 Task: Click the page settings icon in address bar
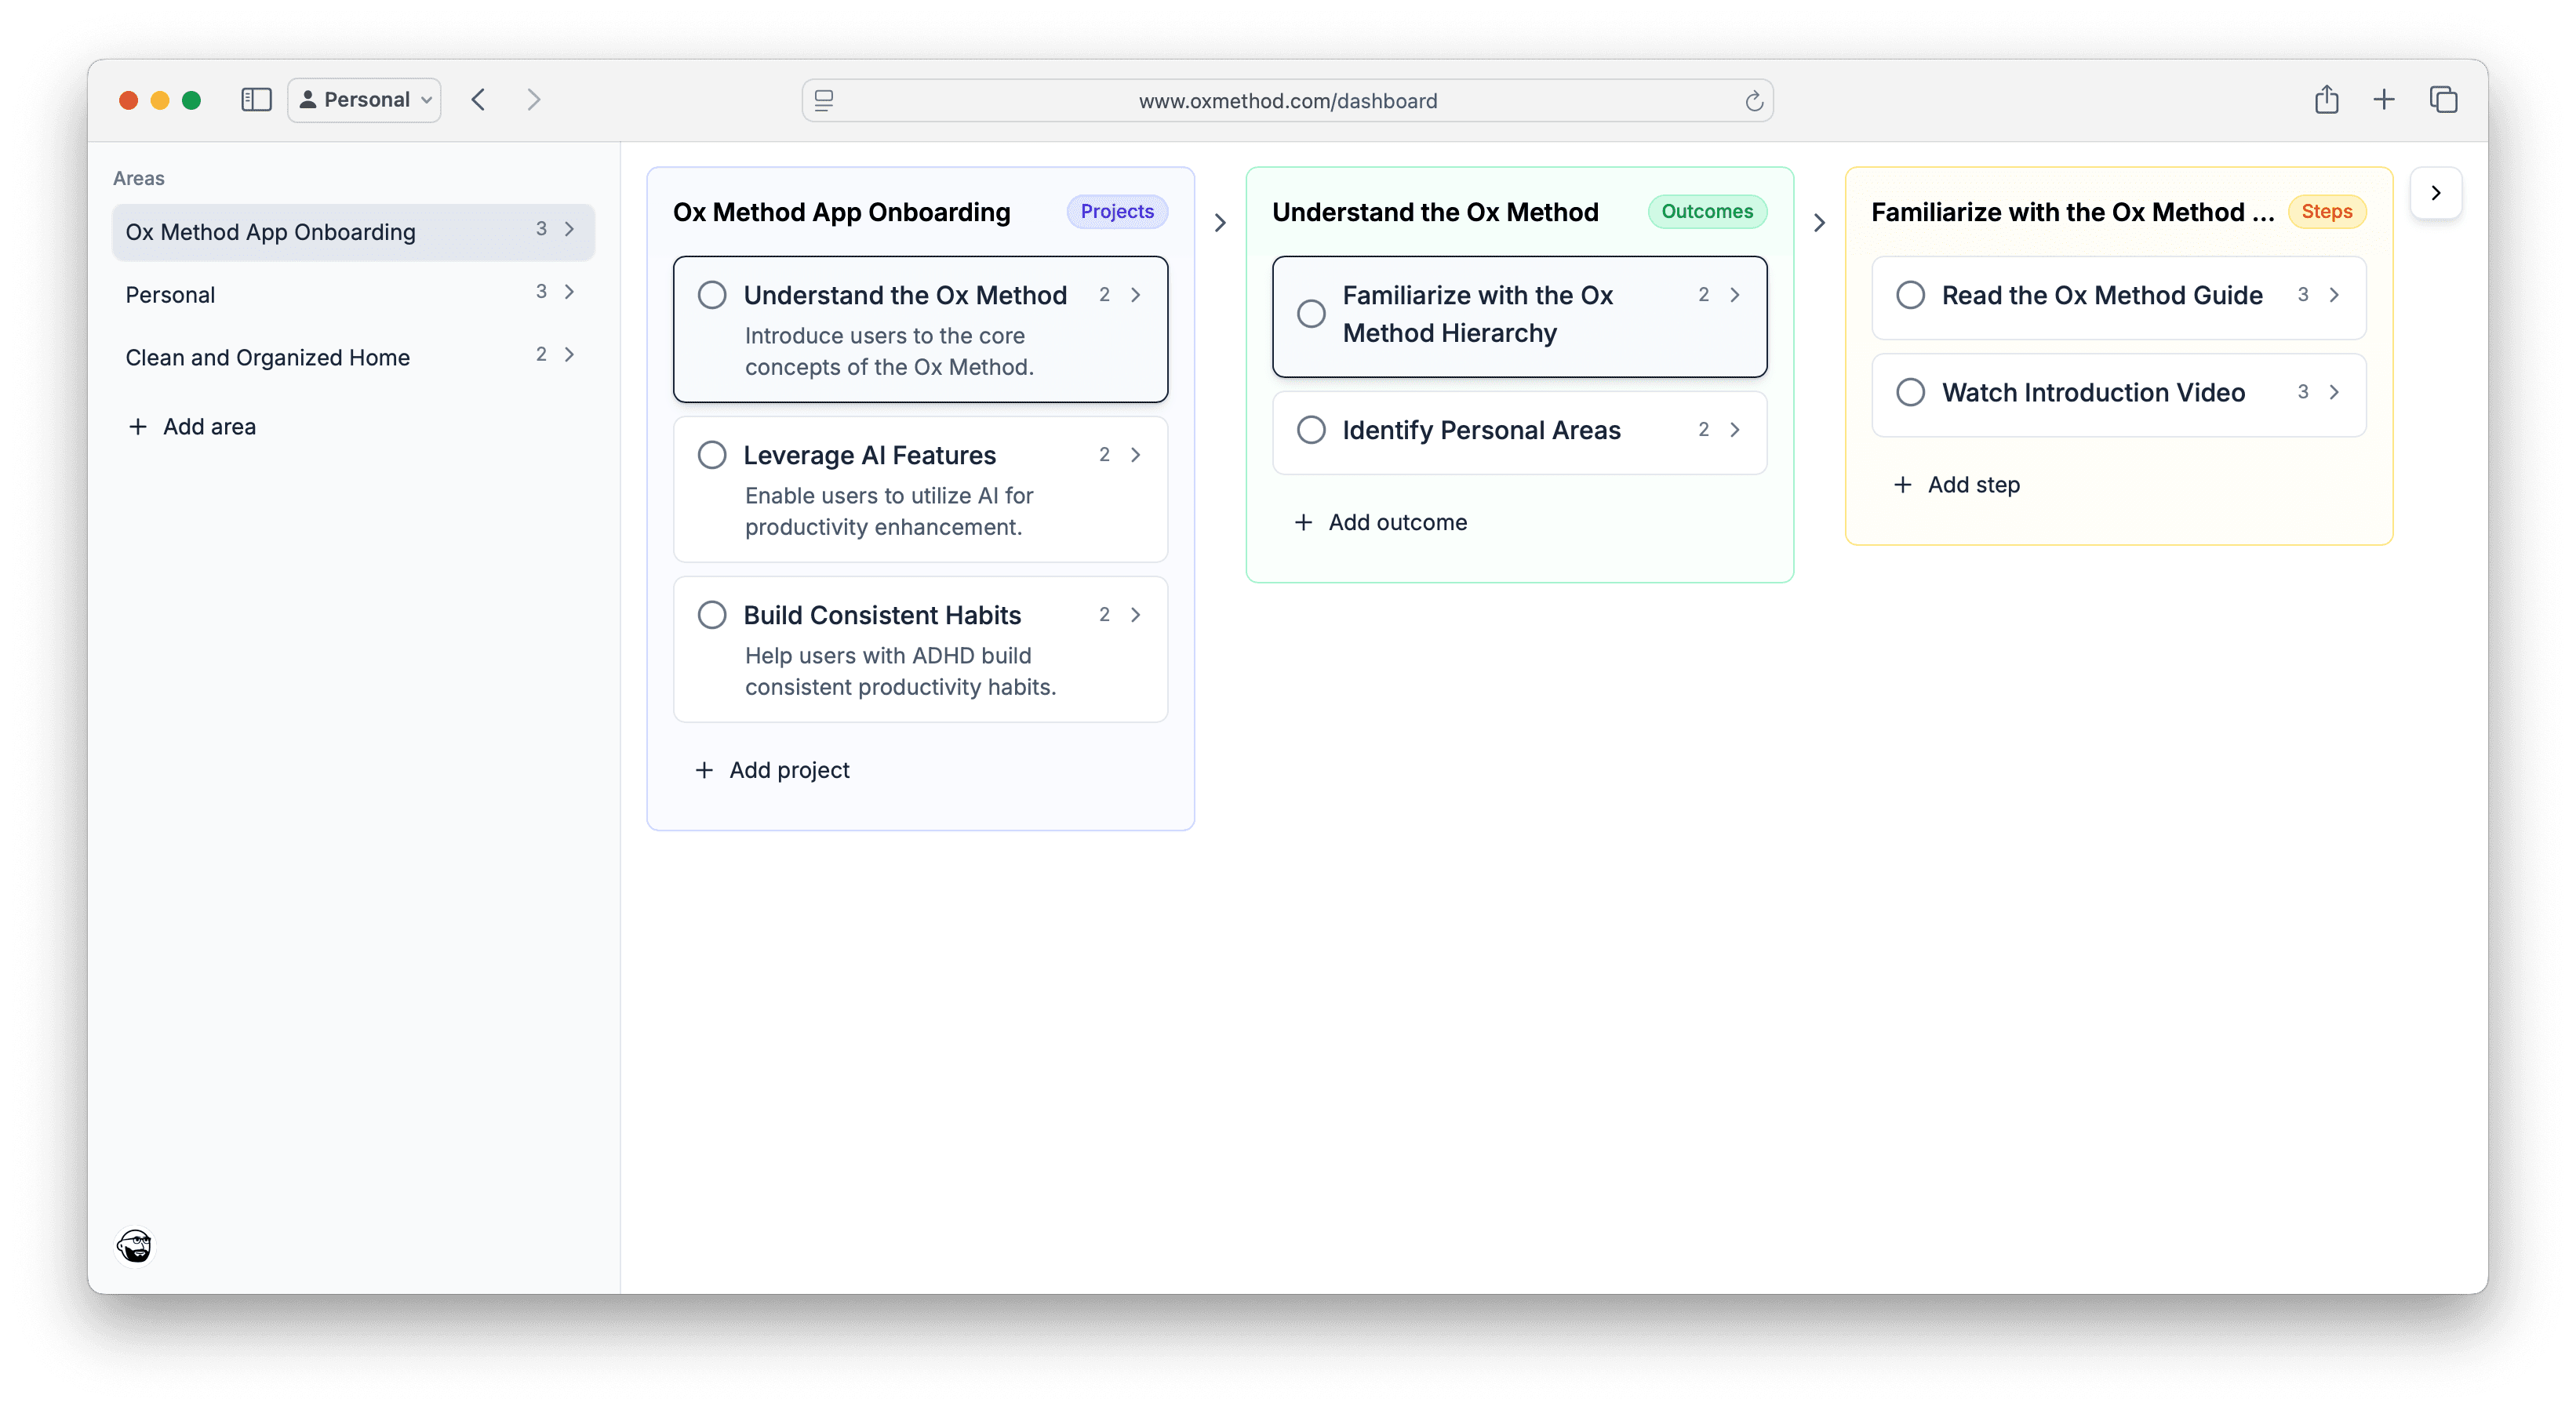click(823, 100)
